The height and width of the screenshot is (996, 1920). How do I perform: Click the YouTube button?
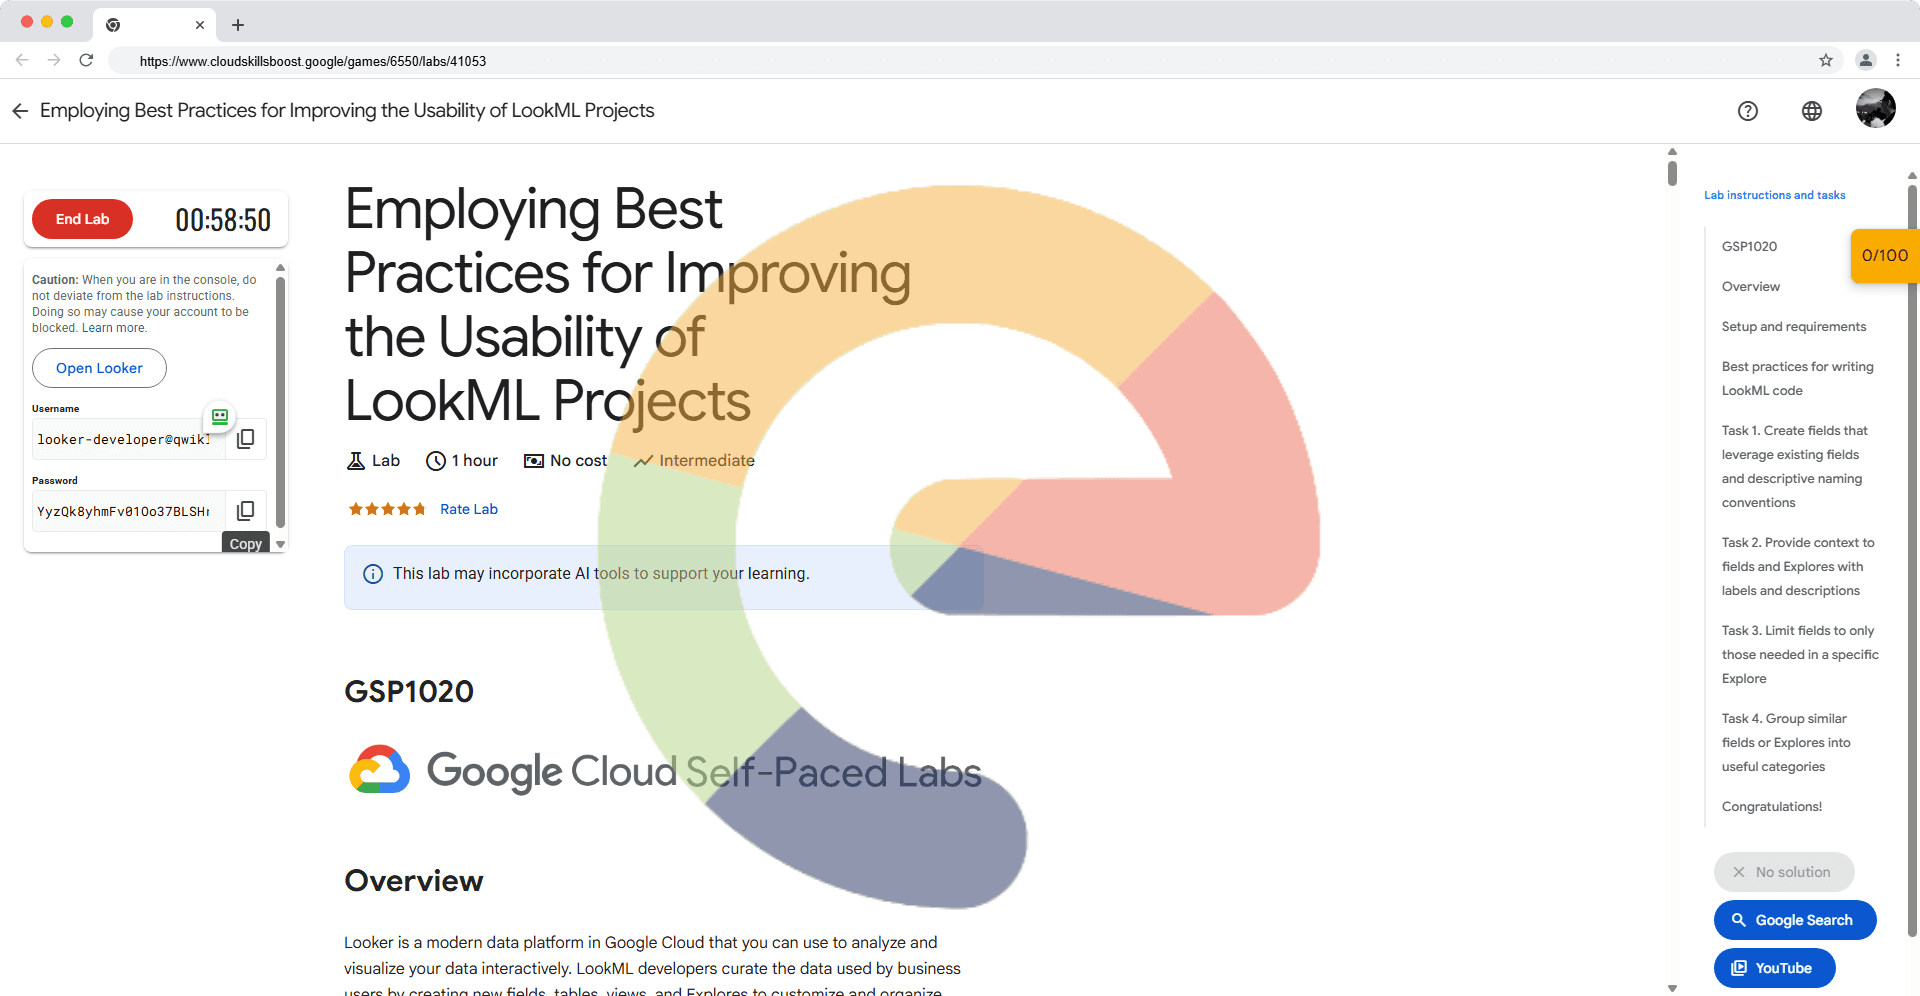pos(1774,968)
